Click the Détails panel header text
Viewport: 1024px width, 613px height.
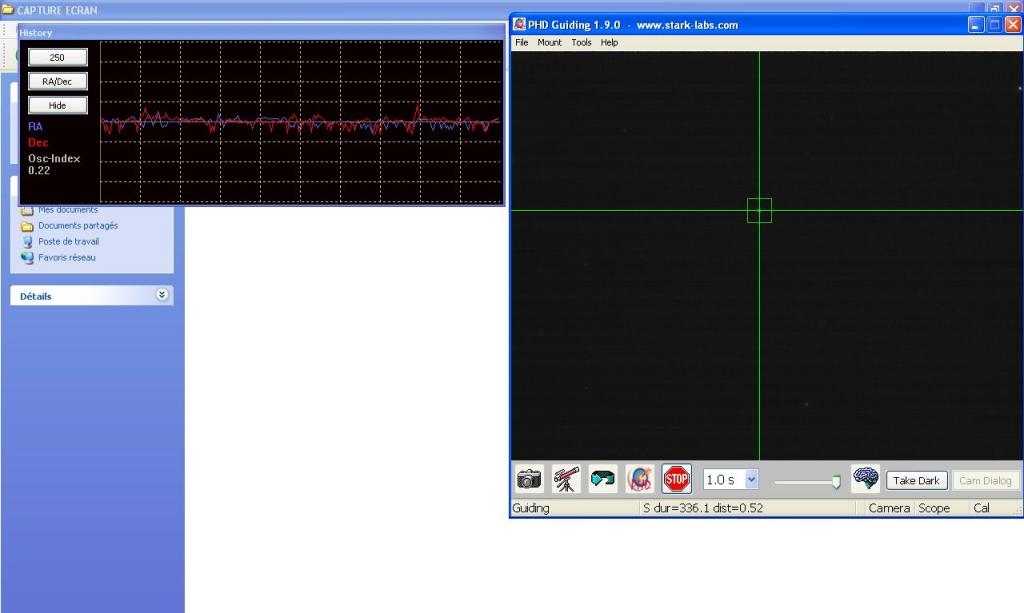pyautogui.click(x=35, y=296)
